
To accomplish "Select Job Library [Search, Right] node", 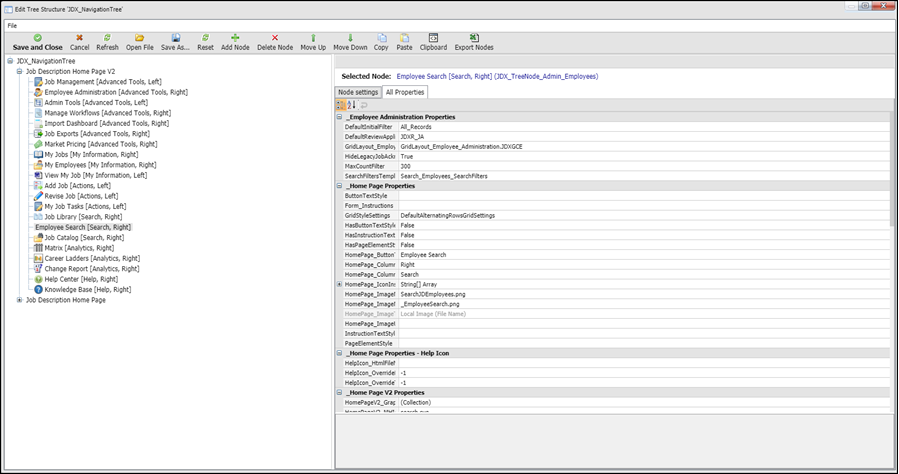I will [x=83, y=217].
